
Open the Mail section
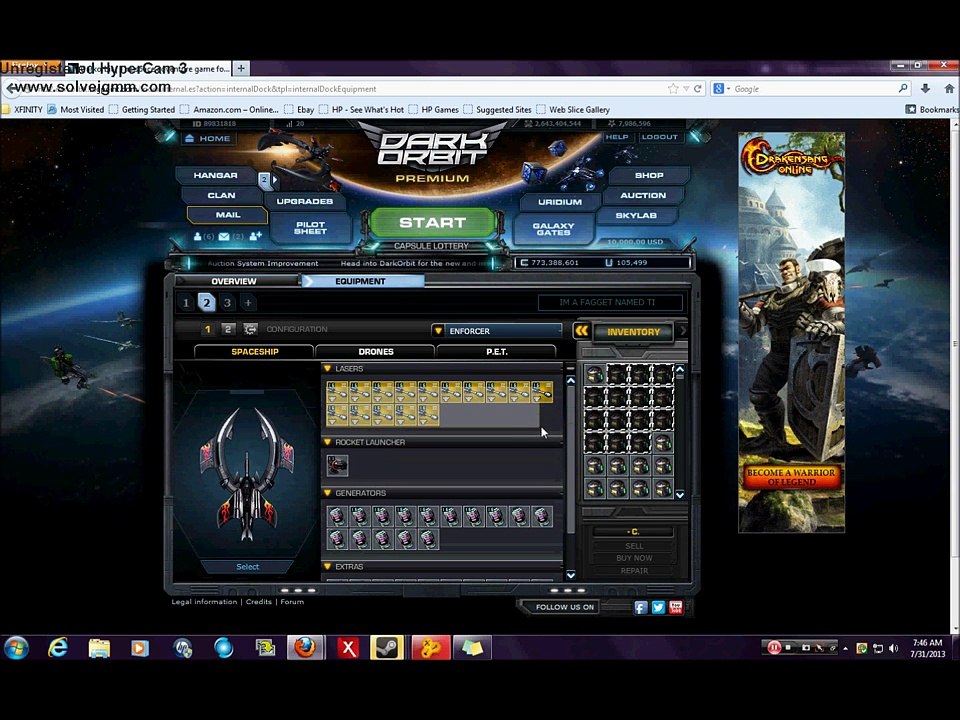click(227, 215)
